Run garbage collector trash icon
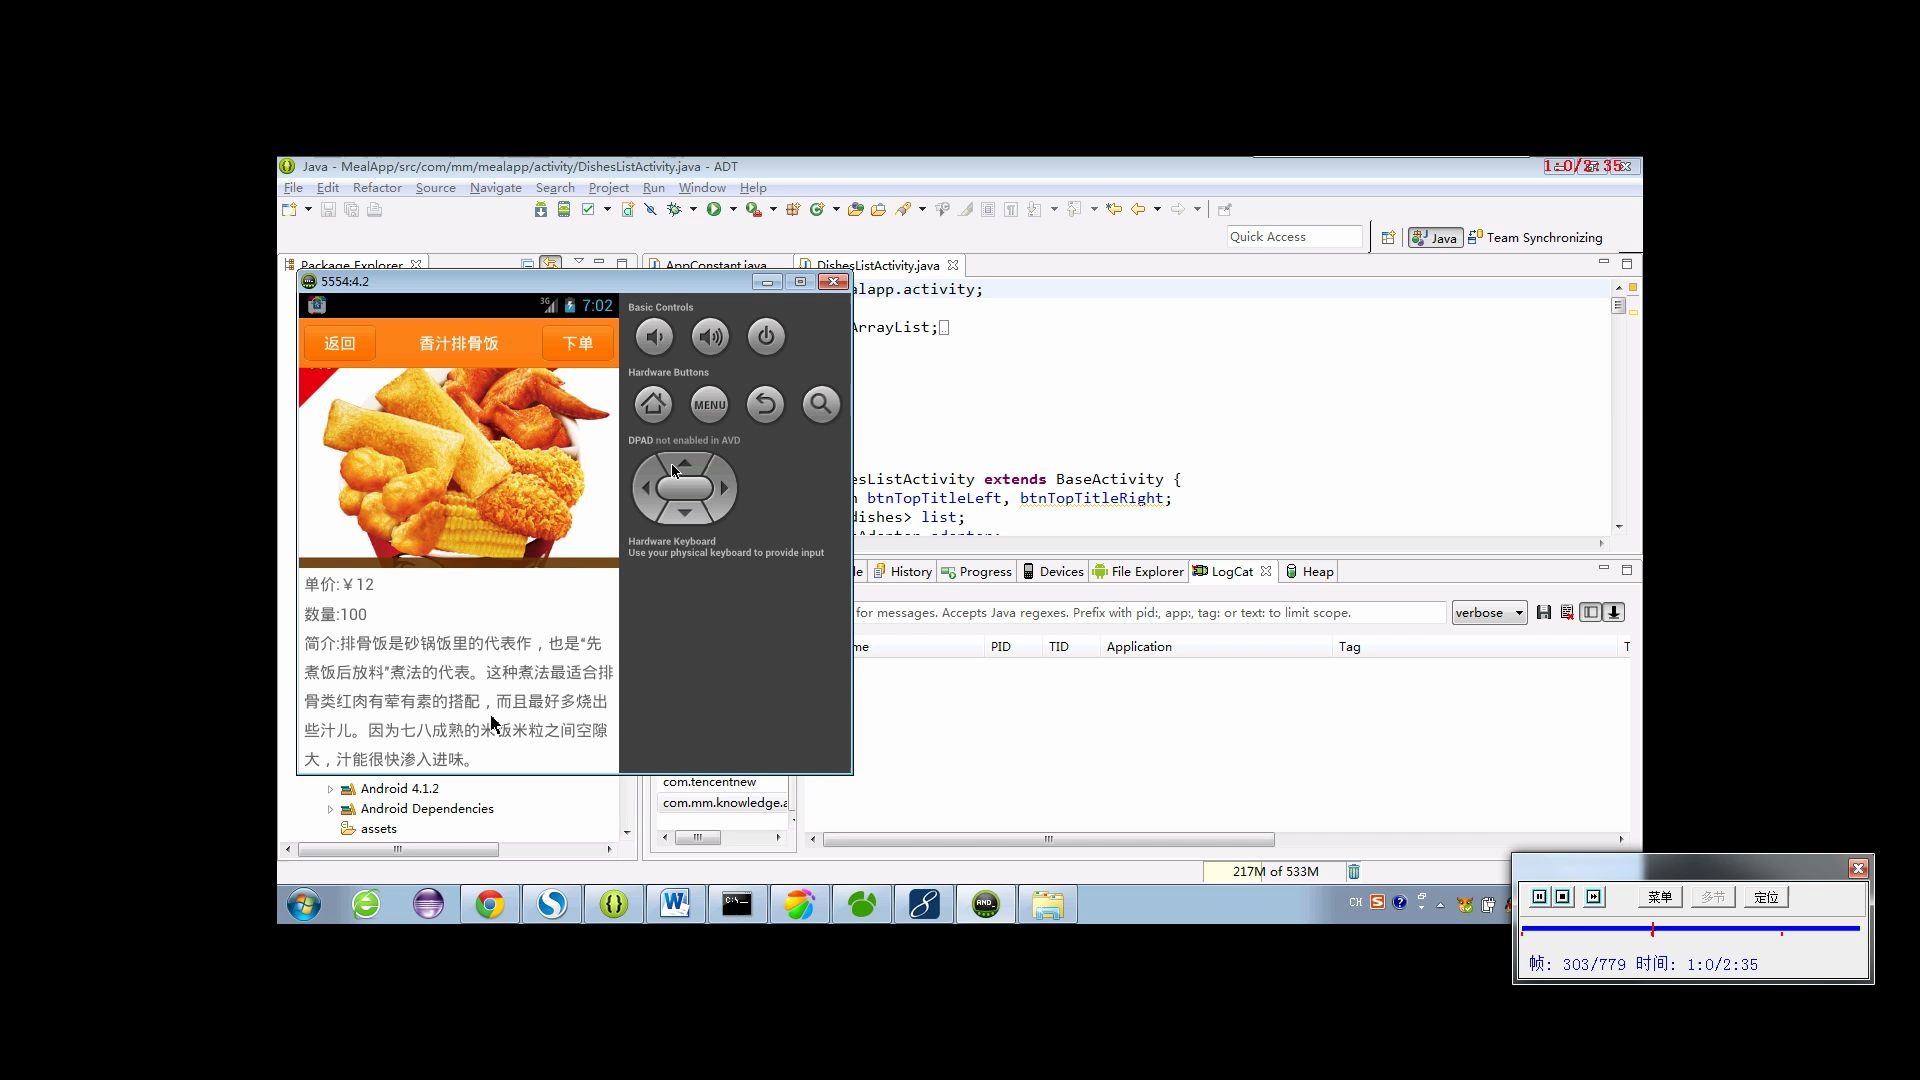 pos(1354,872)
